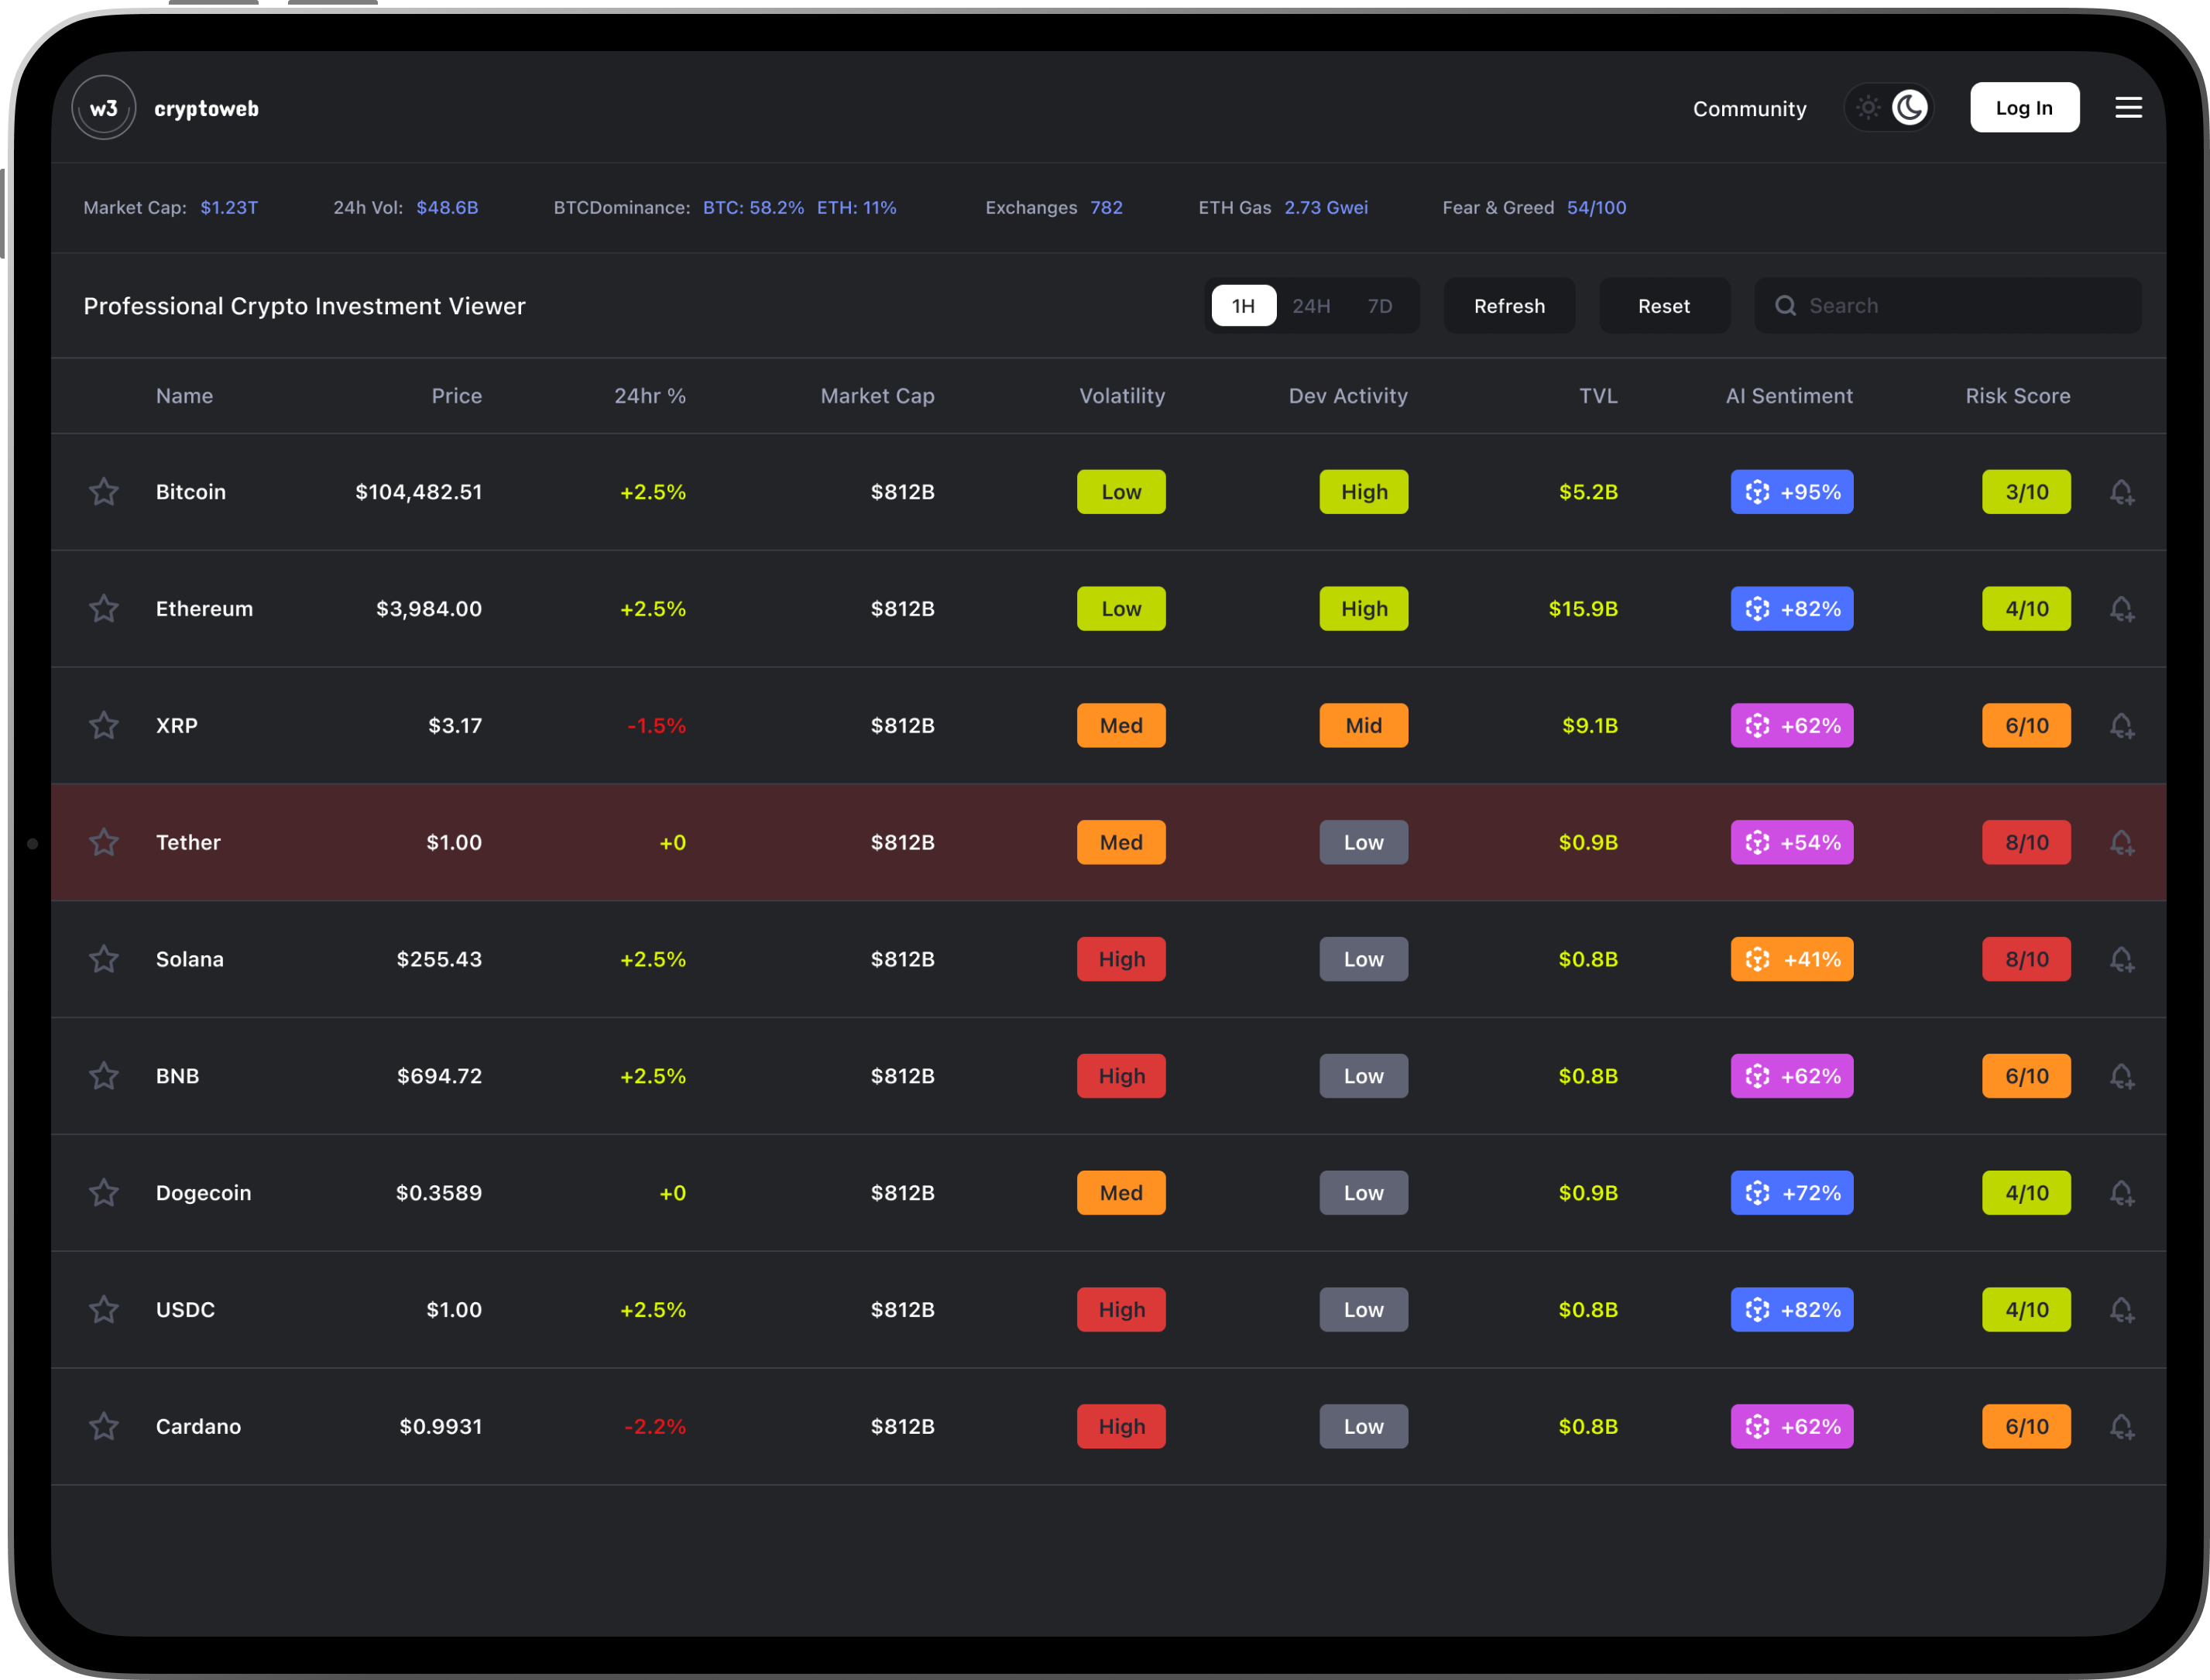Select the 24H timeframe tab

pos(1310,306)
